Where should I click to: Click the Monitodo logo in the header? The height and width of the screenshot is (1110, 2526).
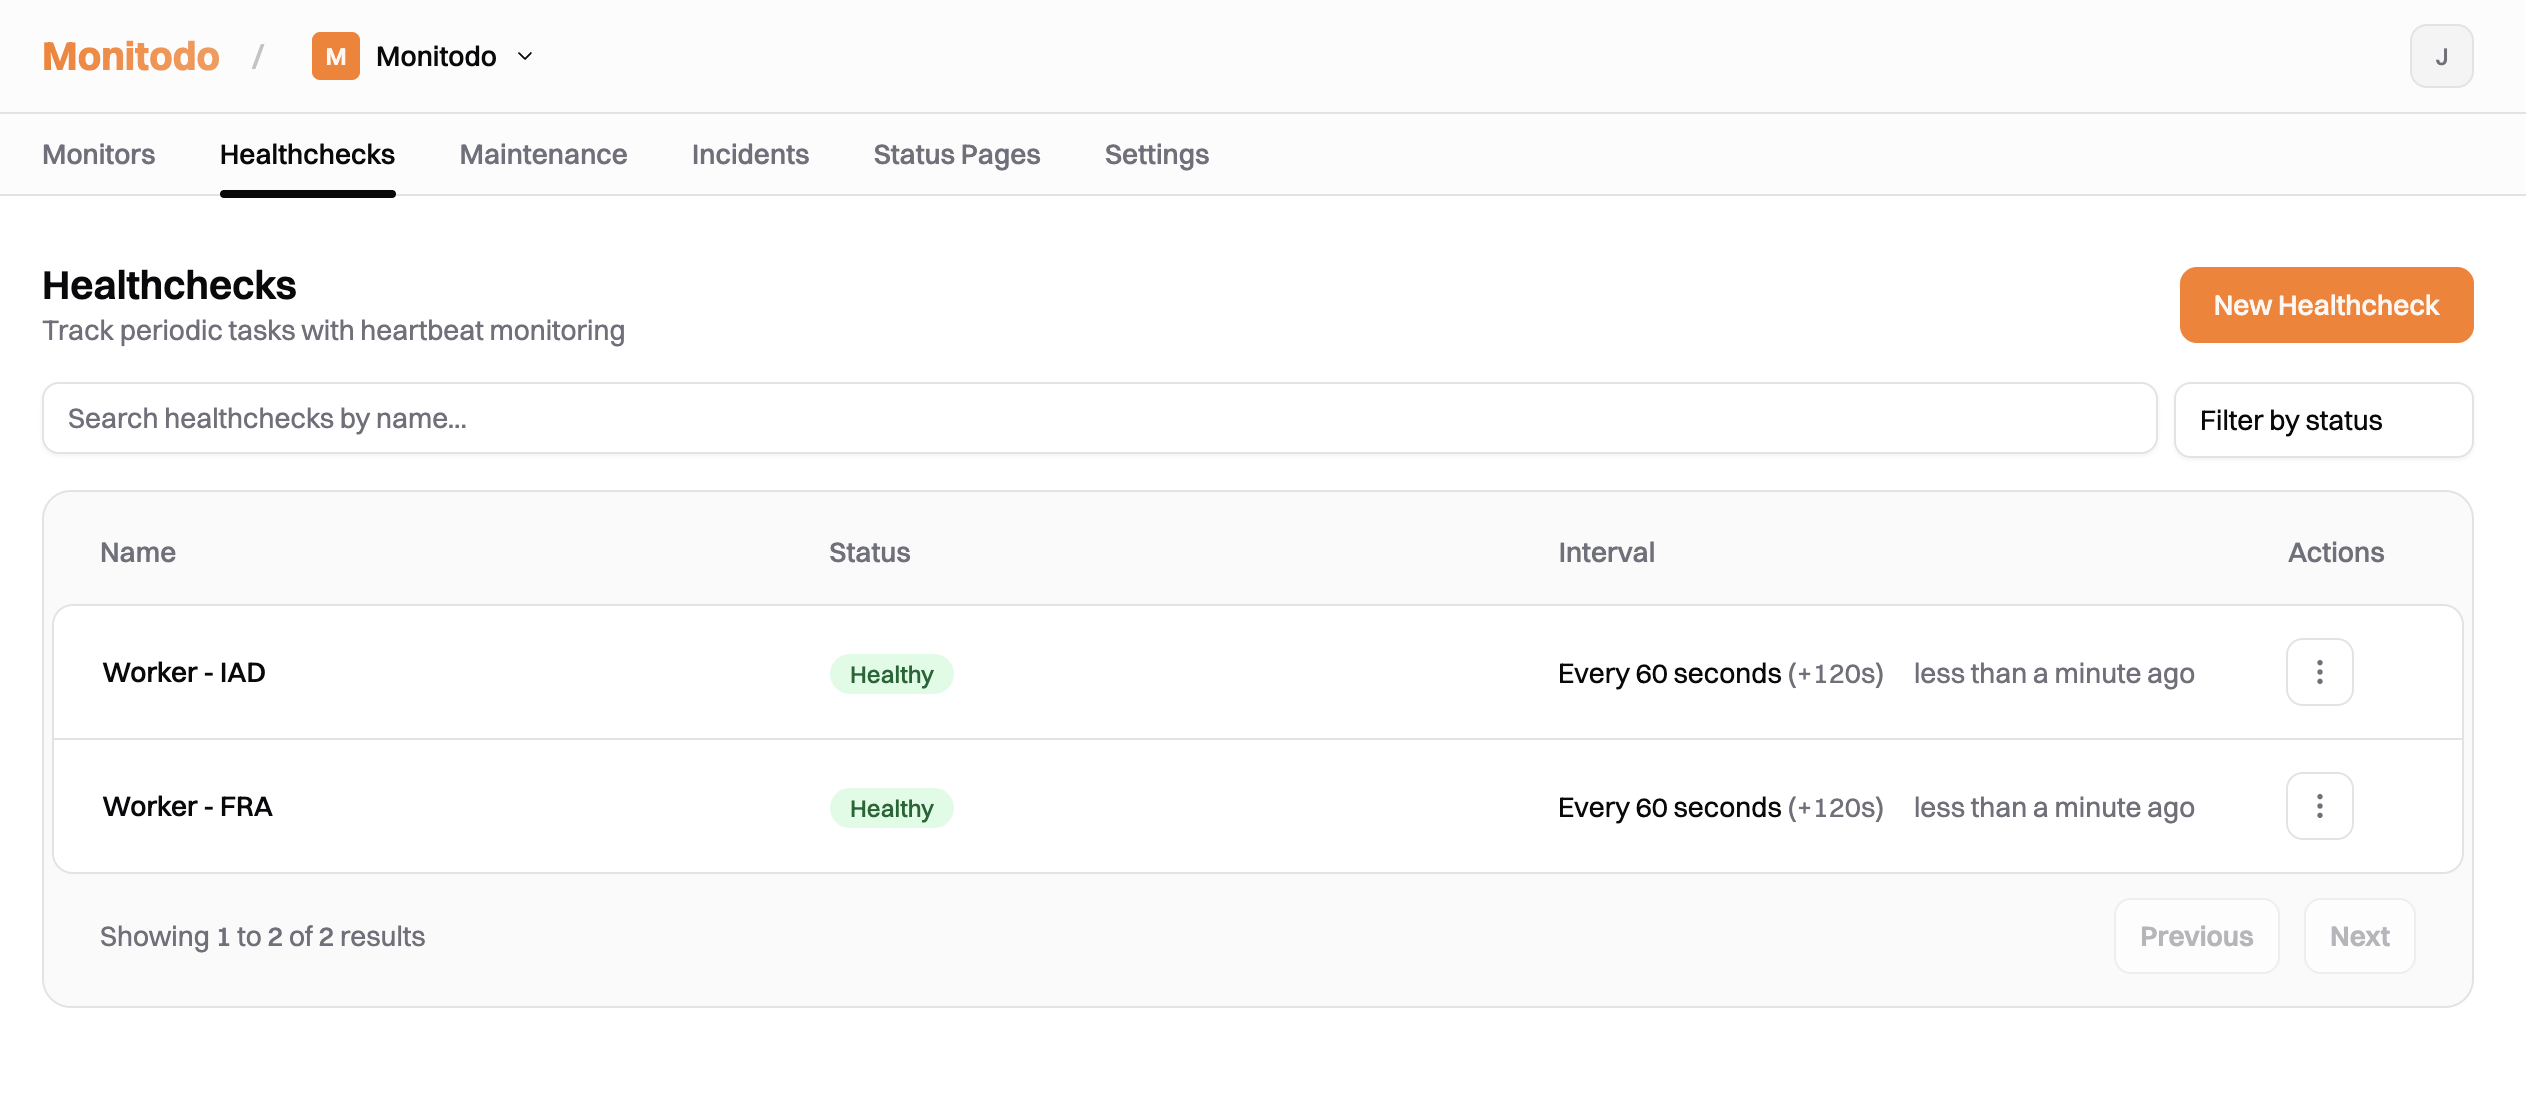[x=130, y=56]
